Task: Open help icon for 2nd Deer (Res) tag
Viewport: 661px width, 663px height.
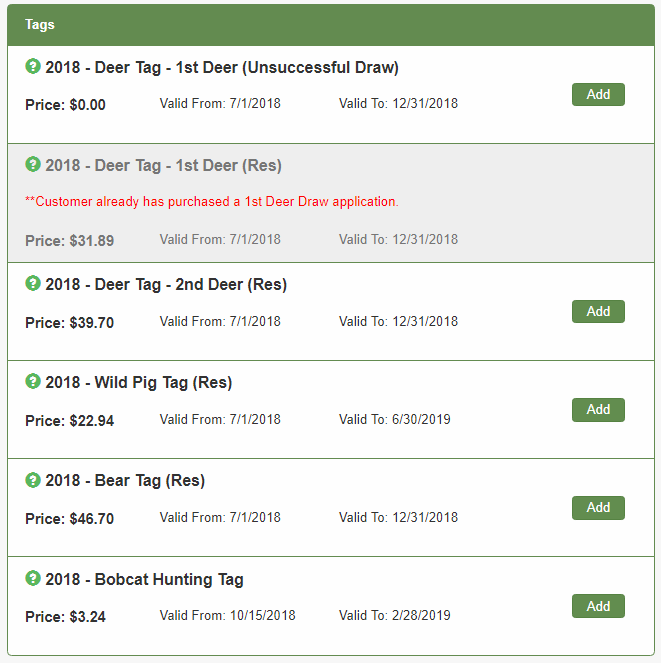Action: tap(33, 284)
